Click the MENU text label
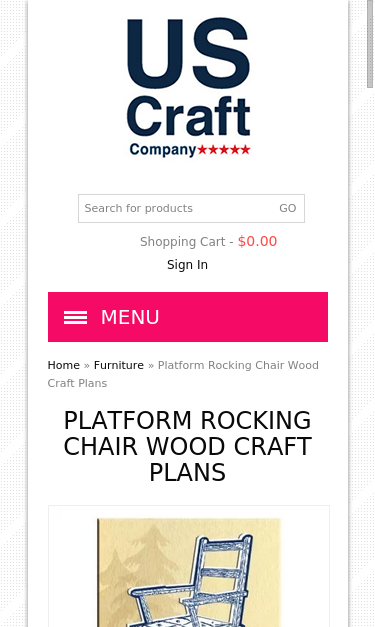Screen dimensions: 375x627 [130, 317]
